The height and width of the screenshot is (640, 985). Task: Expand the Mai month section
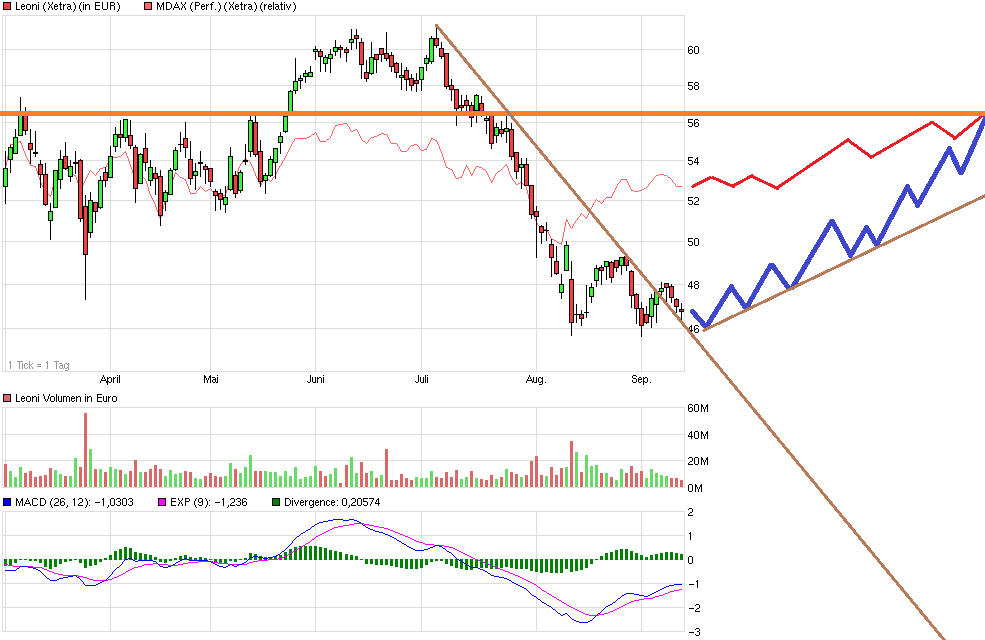[211, 379]
